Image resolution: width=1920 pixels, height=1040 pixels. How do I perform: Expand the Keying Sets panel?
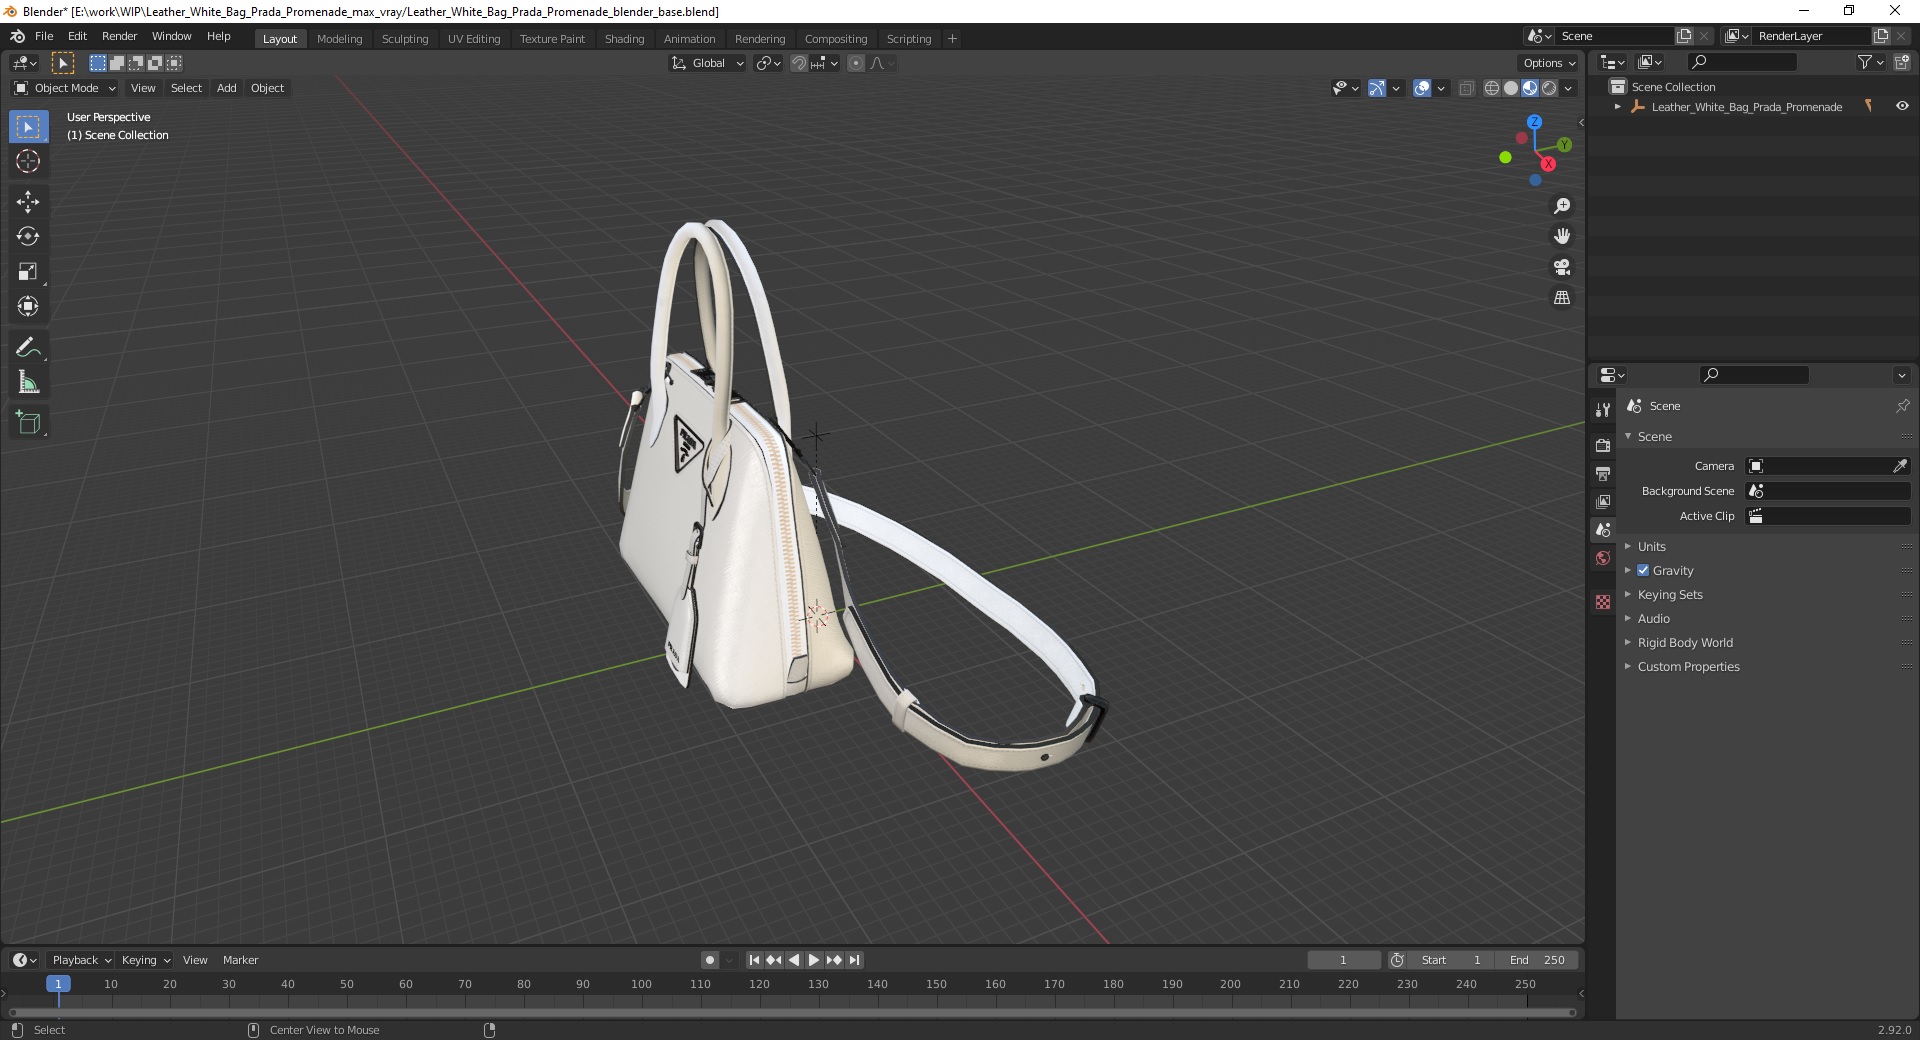pyautogui.click(x=1670, y=594)
